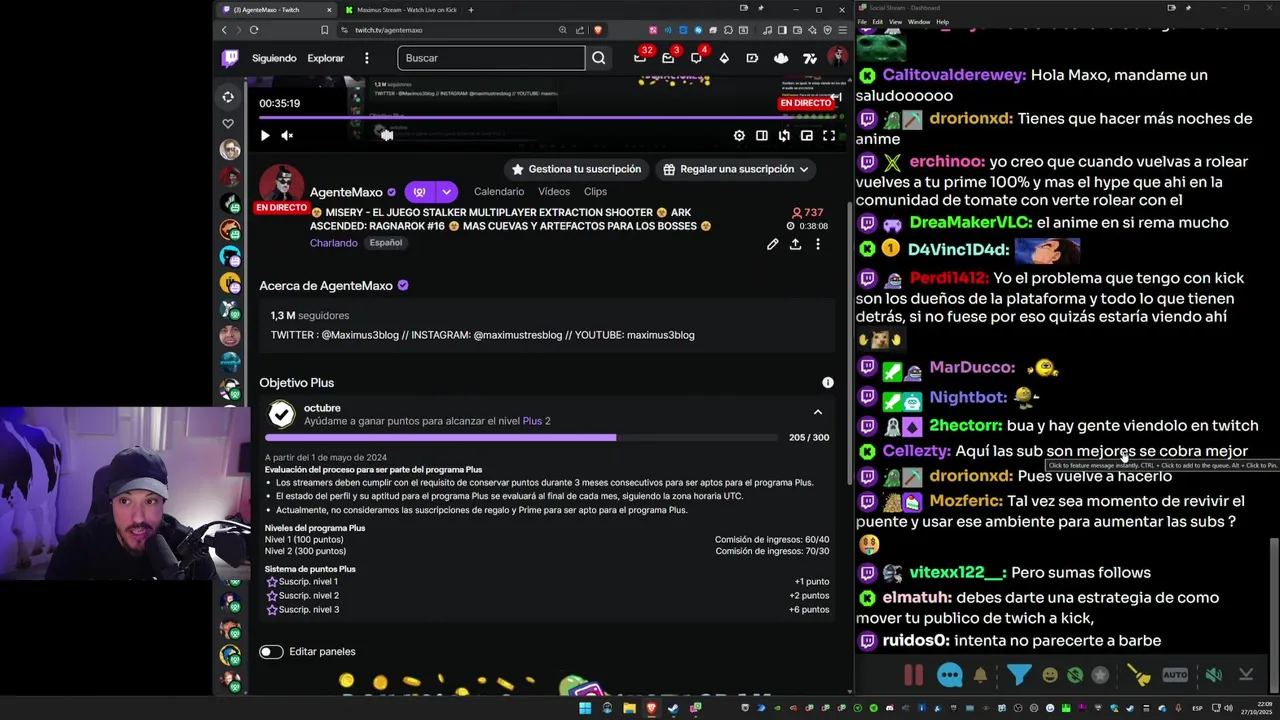Open the Twitch bits diamond icon

click(724, 58)
